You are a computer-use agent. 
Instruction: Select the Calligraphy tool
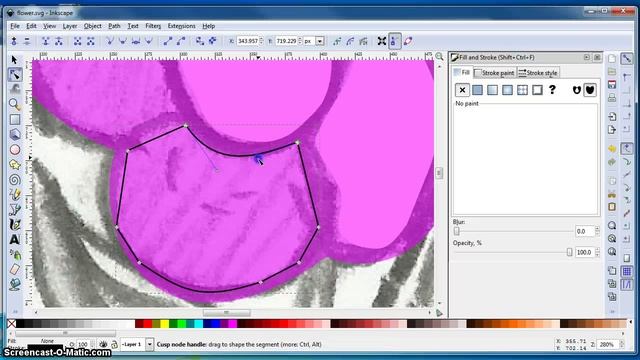pyautogui.click(x=15, y=224)
